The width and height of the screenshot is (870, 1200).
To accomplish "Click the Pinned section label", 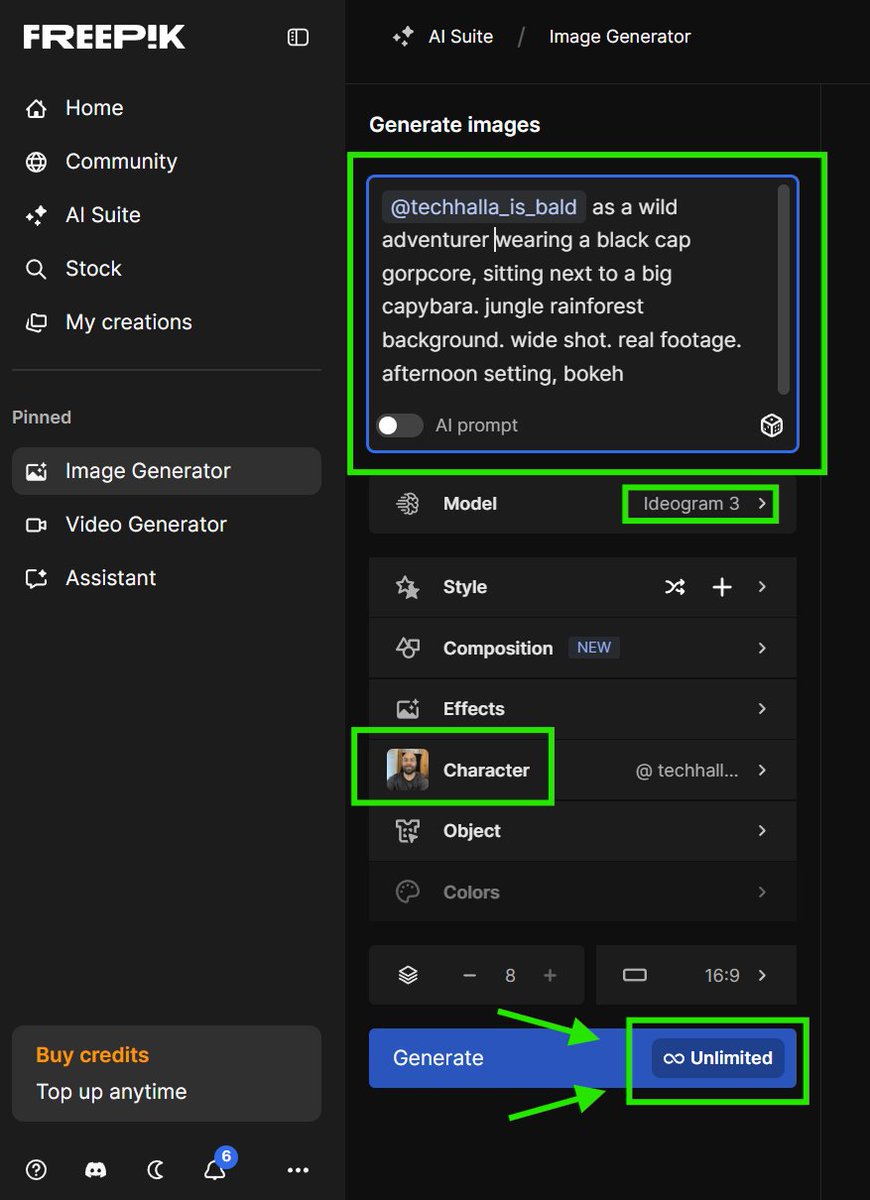I will point(41,418).
